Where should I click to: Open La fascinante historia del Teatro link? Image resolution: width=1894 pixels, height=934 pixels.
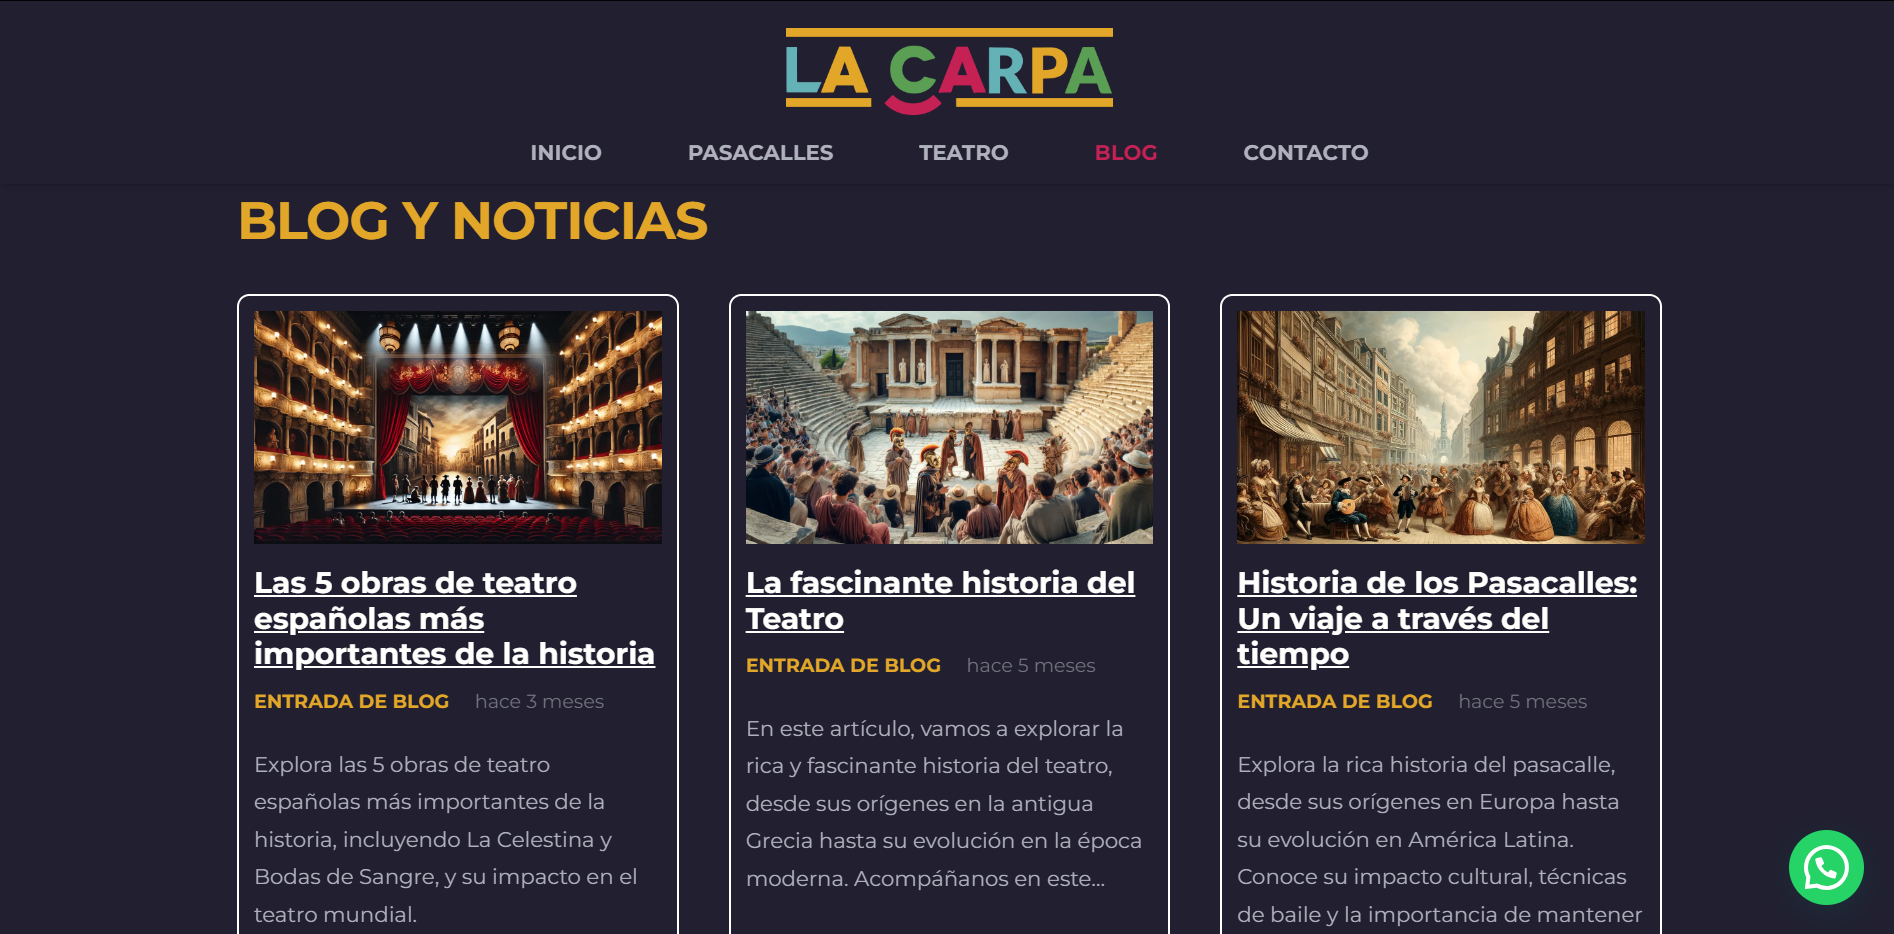pyautogui.click(x=940, y=600)
